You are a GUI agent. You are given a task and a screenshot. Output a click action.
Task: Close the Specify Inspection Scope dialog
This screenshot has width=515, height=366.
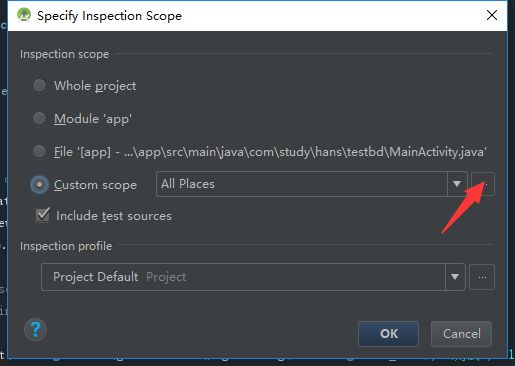492,15
